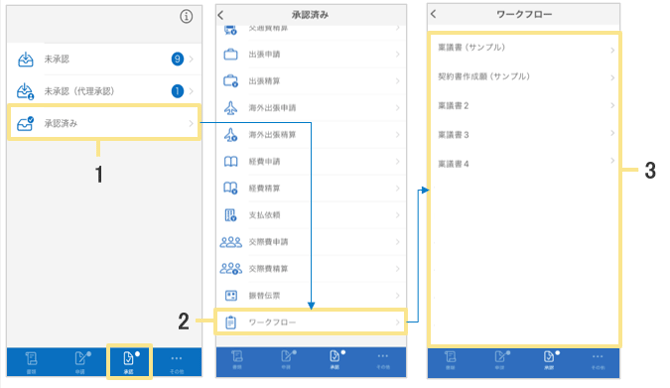This screenshot has width=670, height=388.
Task: Click the 未承認 badge showing 9
Action: pyautogui.click(x=177, y=59)
